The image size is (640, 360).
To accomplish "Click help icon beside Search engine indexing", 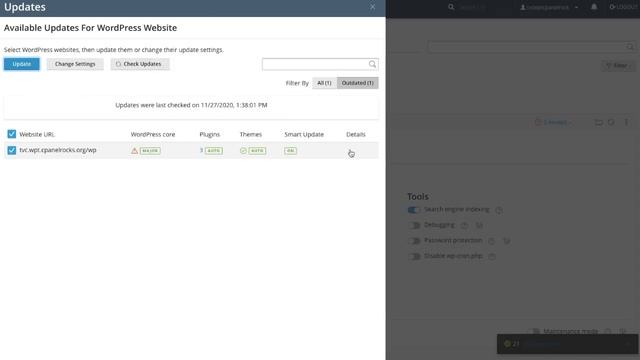I will pyautogui.click(x=499, y=210).
